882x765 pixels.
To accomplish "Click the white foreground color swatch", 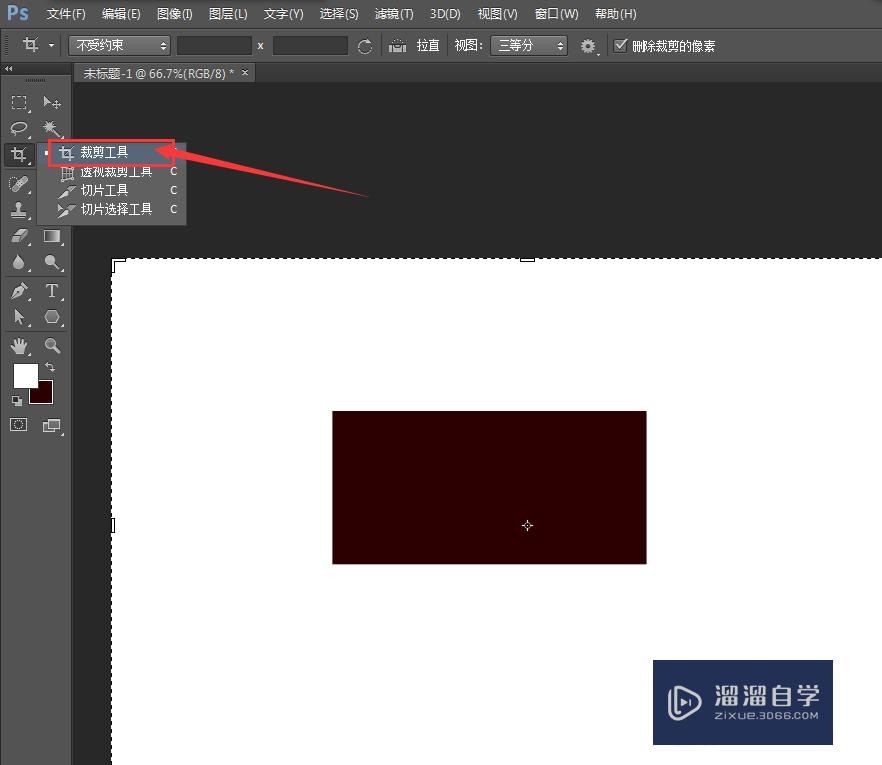I will [25, 376].
